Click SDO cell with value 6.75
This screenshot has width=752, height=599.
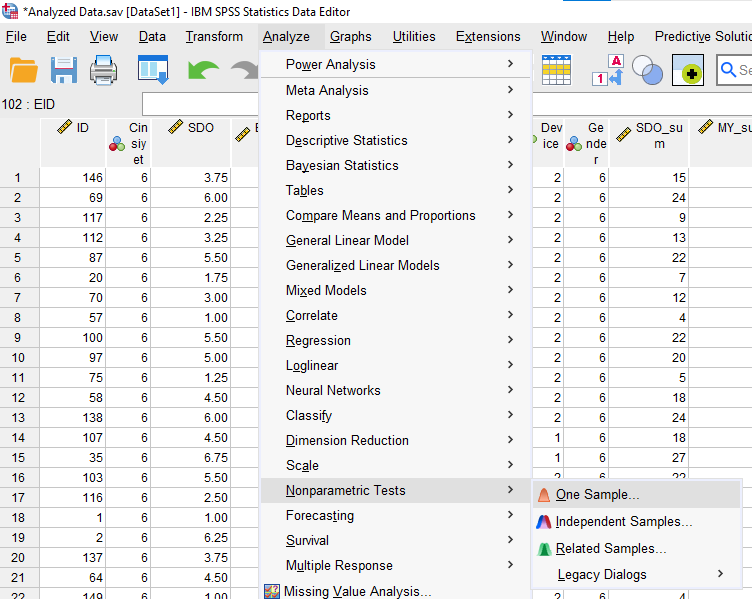point(191,458)
